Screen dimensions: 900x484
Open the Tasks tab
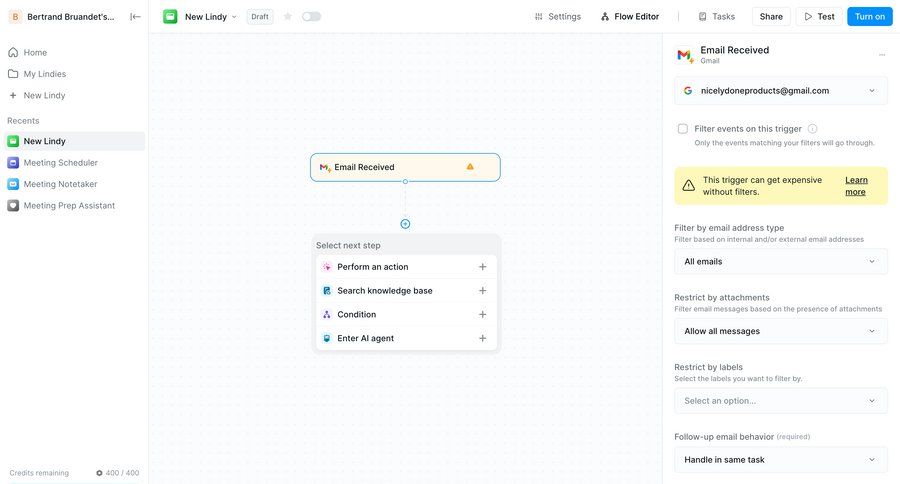(x=716, y=17)
